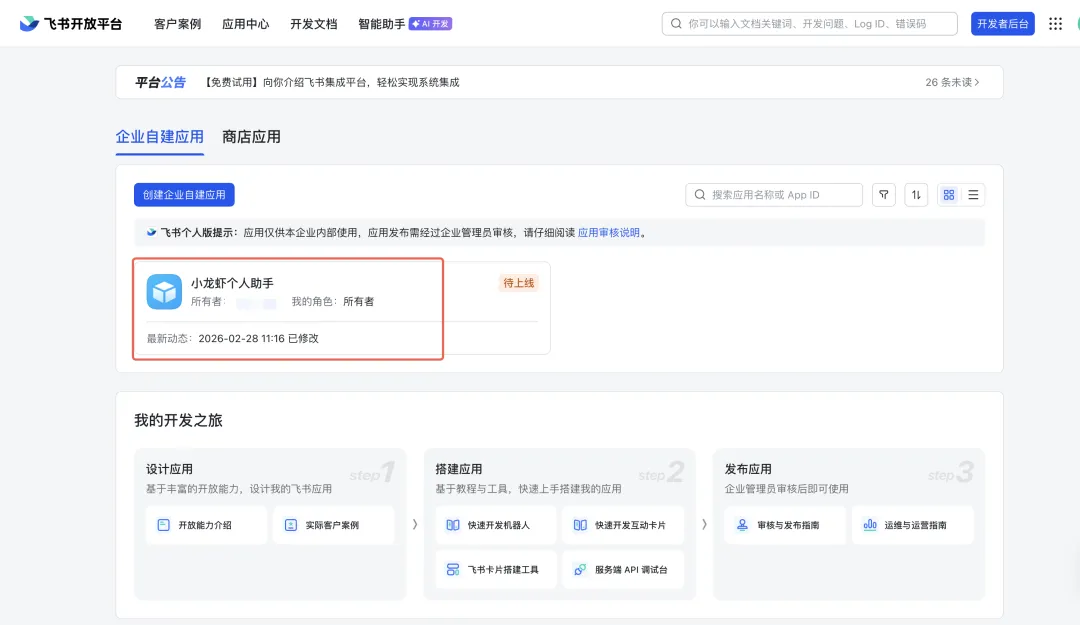Expand 26 条未读 announcements
This screenshot has height=625, width=1080.
point(952,82)
